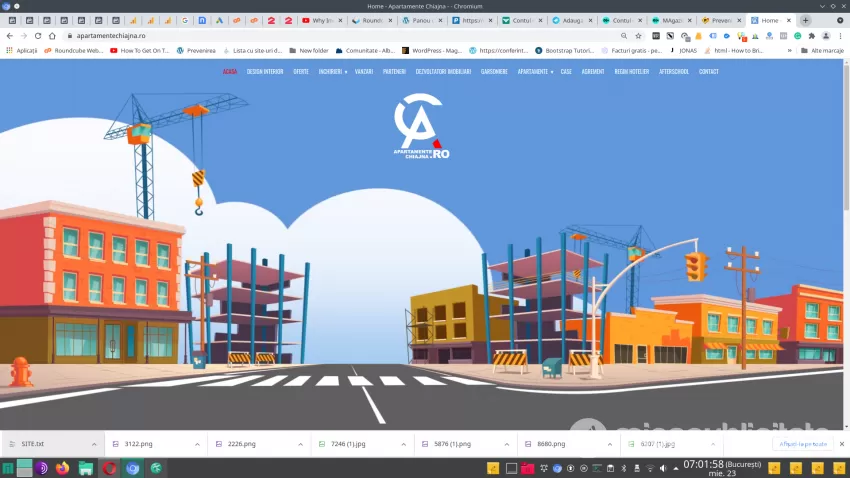Open the 'New folder' bookmark folder
This screenshot has height=478, width=850.
coord(309,50)
